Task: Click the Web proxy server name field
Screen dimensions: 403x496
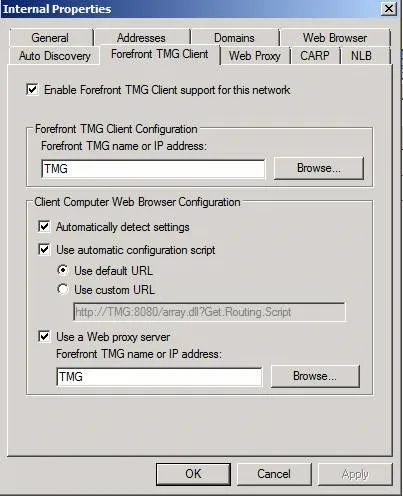Action: pyautogui.click(x=159, y=377)
